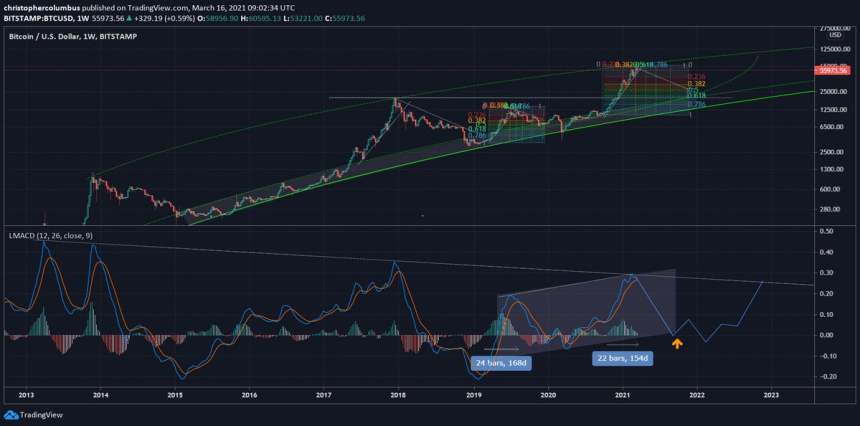Click the 125000.00 price axis label
Viewport: 860px width, 426px height.
[x=835, y=49]
